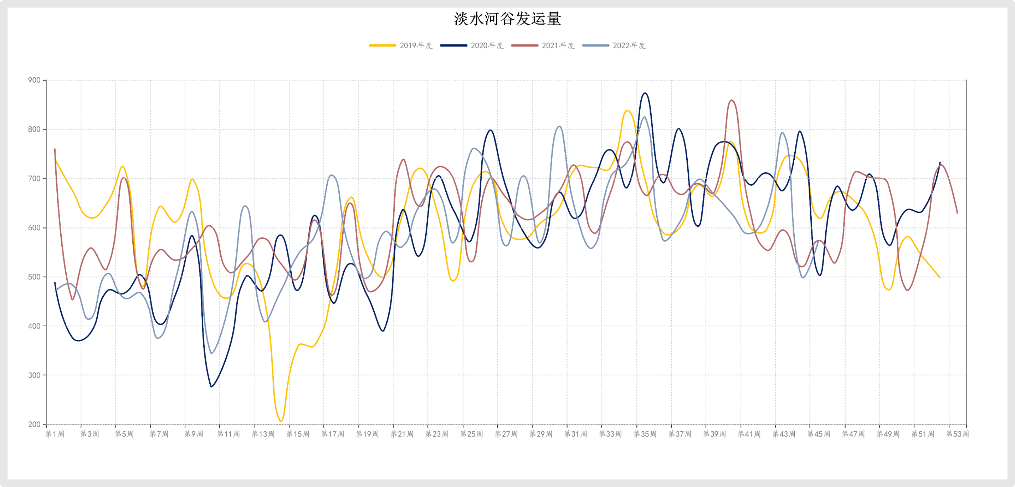Toggle the 2019年度 legend series
Image resolution: width=1015 pixels, height=487 pixels.
[x=401, y=45]
